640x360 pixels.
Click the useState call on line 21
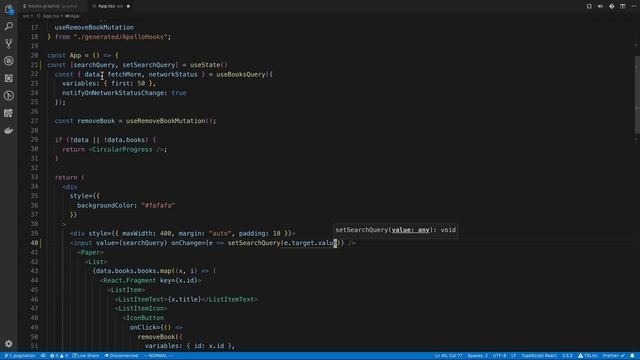click(209, 65)
